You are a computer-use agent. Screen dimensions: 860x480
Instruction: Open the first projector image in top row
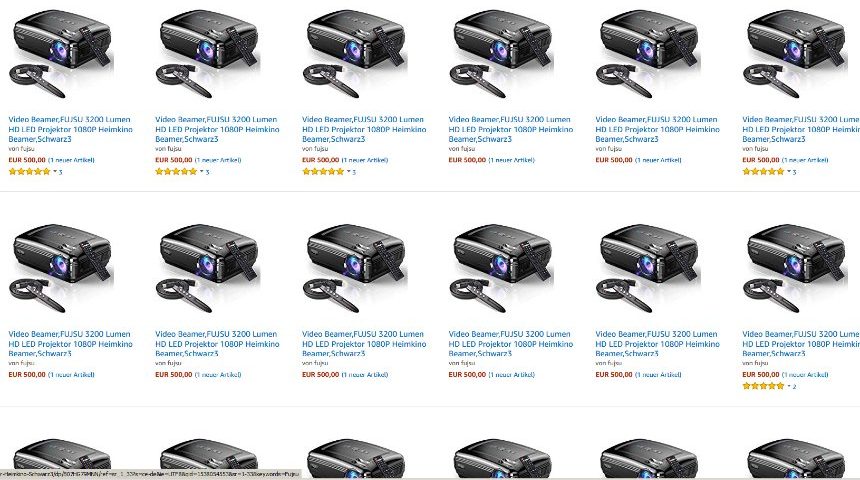pyautogui.click(x=61, y=53)
